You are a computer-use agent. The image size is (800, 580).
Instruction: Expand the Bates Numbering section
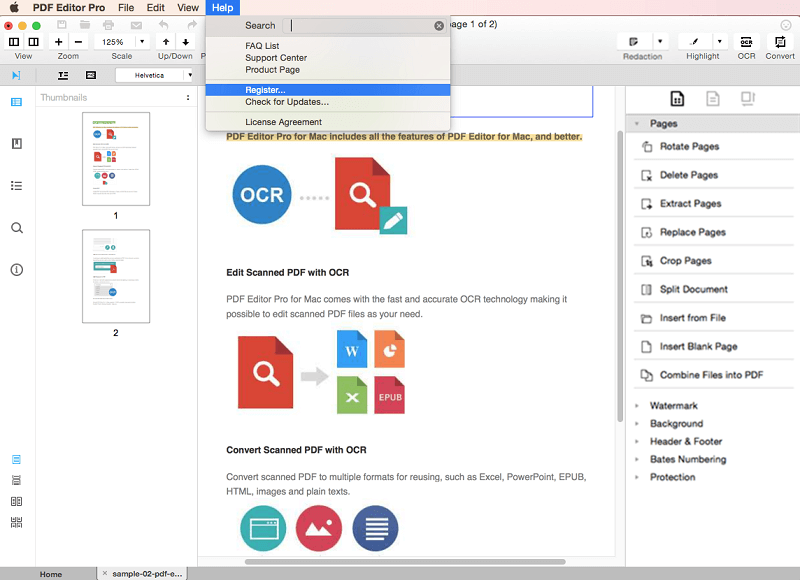pyautogui.click(x=637, y=460)
